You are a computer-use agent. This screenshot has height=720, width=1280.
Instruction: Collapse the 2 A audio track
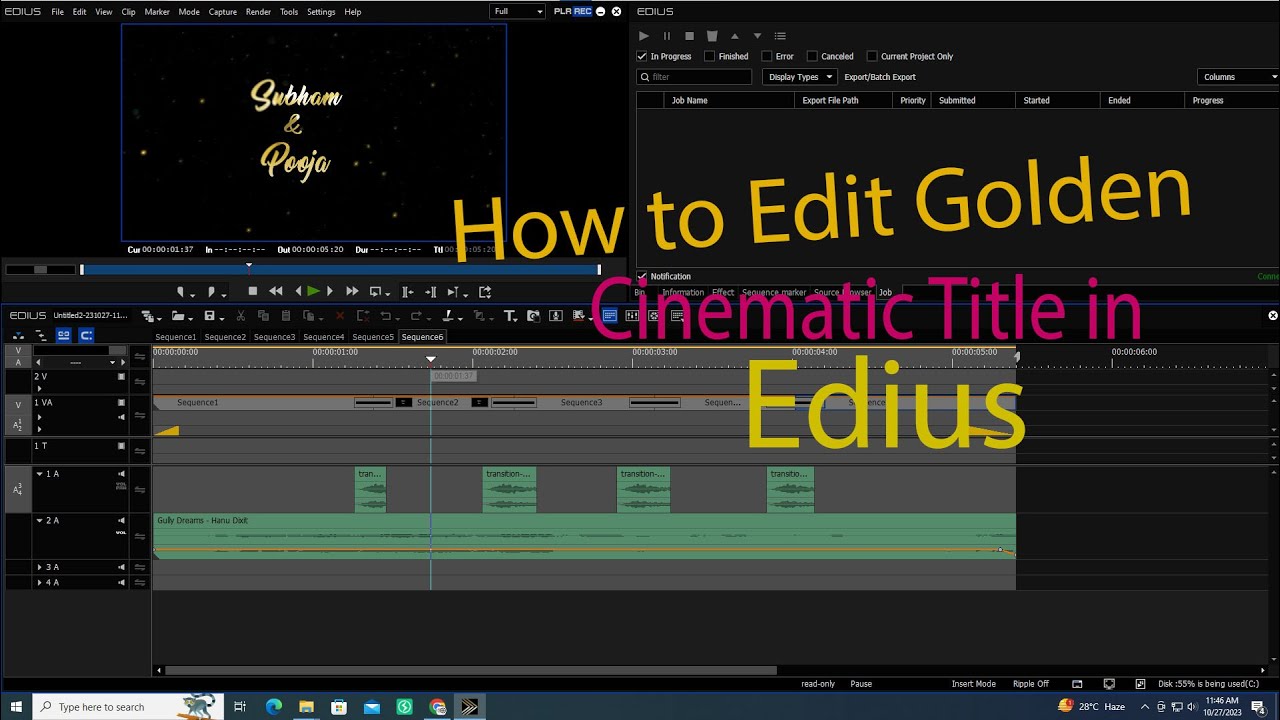pos(40,521)
